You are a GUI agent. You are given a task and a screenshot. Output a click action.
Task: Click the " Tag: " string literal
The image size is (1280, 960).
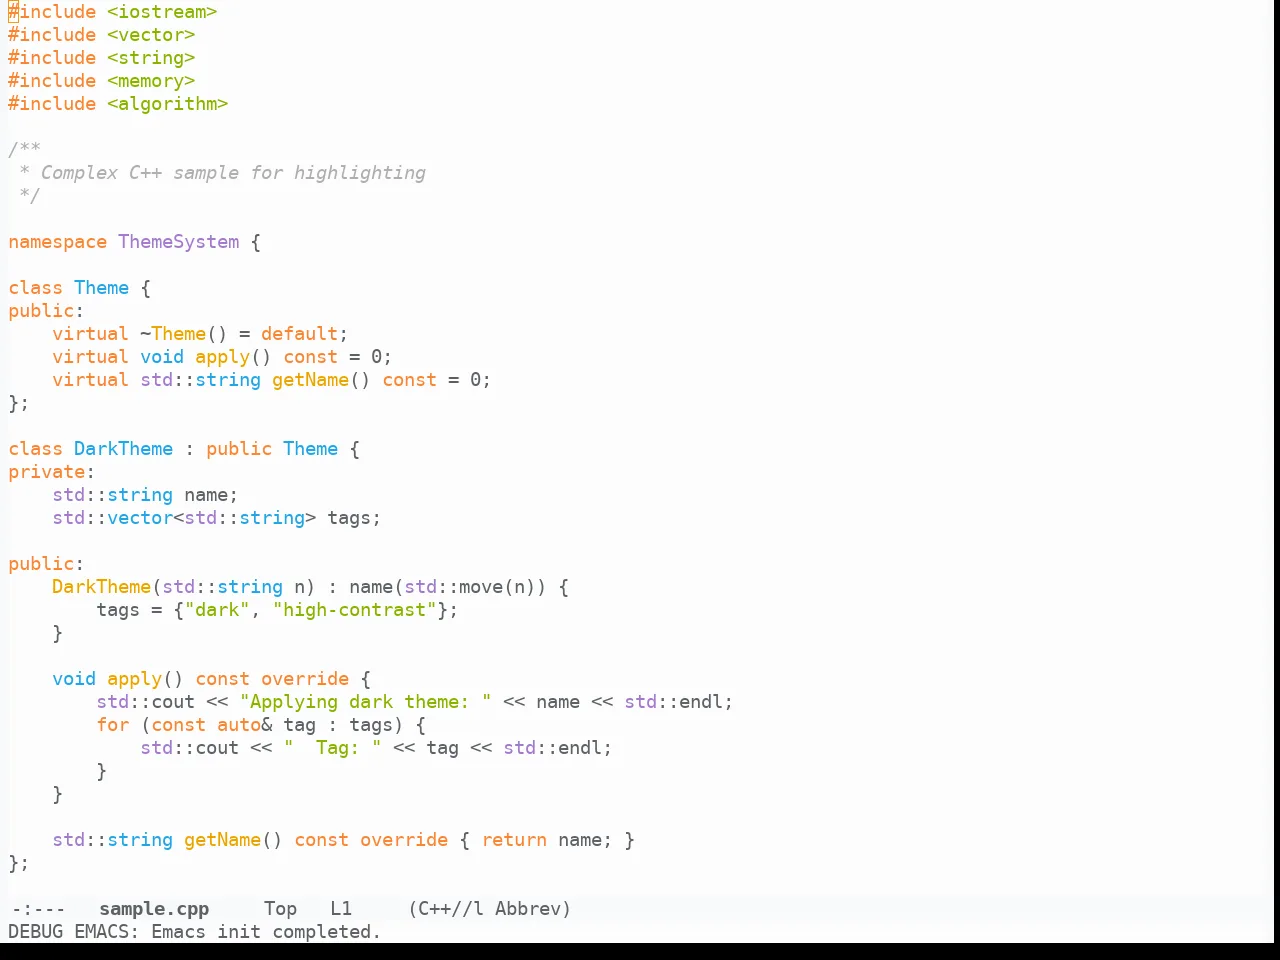pyautogui.click(x=332, y=748)
